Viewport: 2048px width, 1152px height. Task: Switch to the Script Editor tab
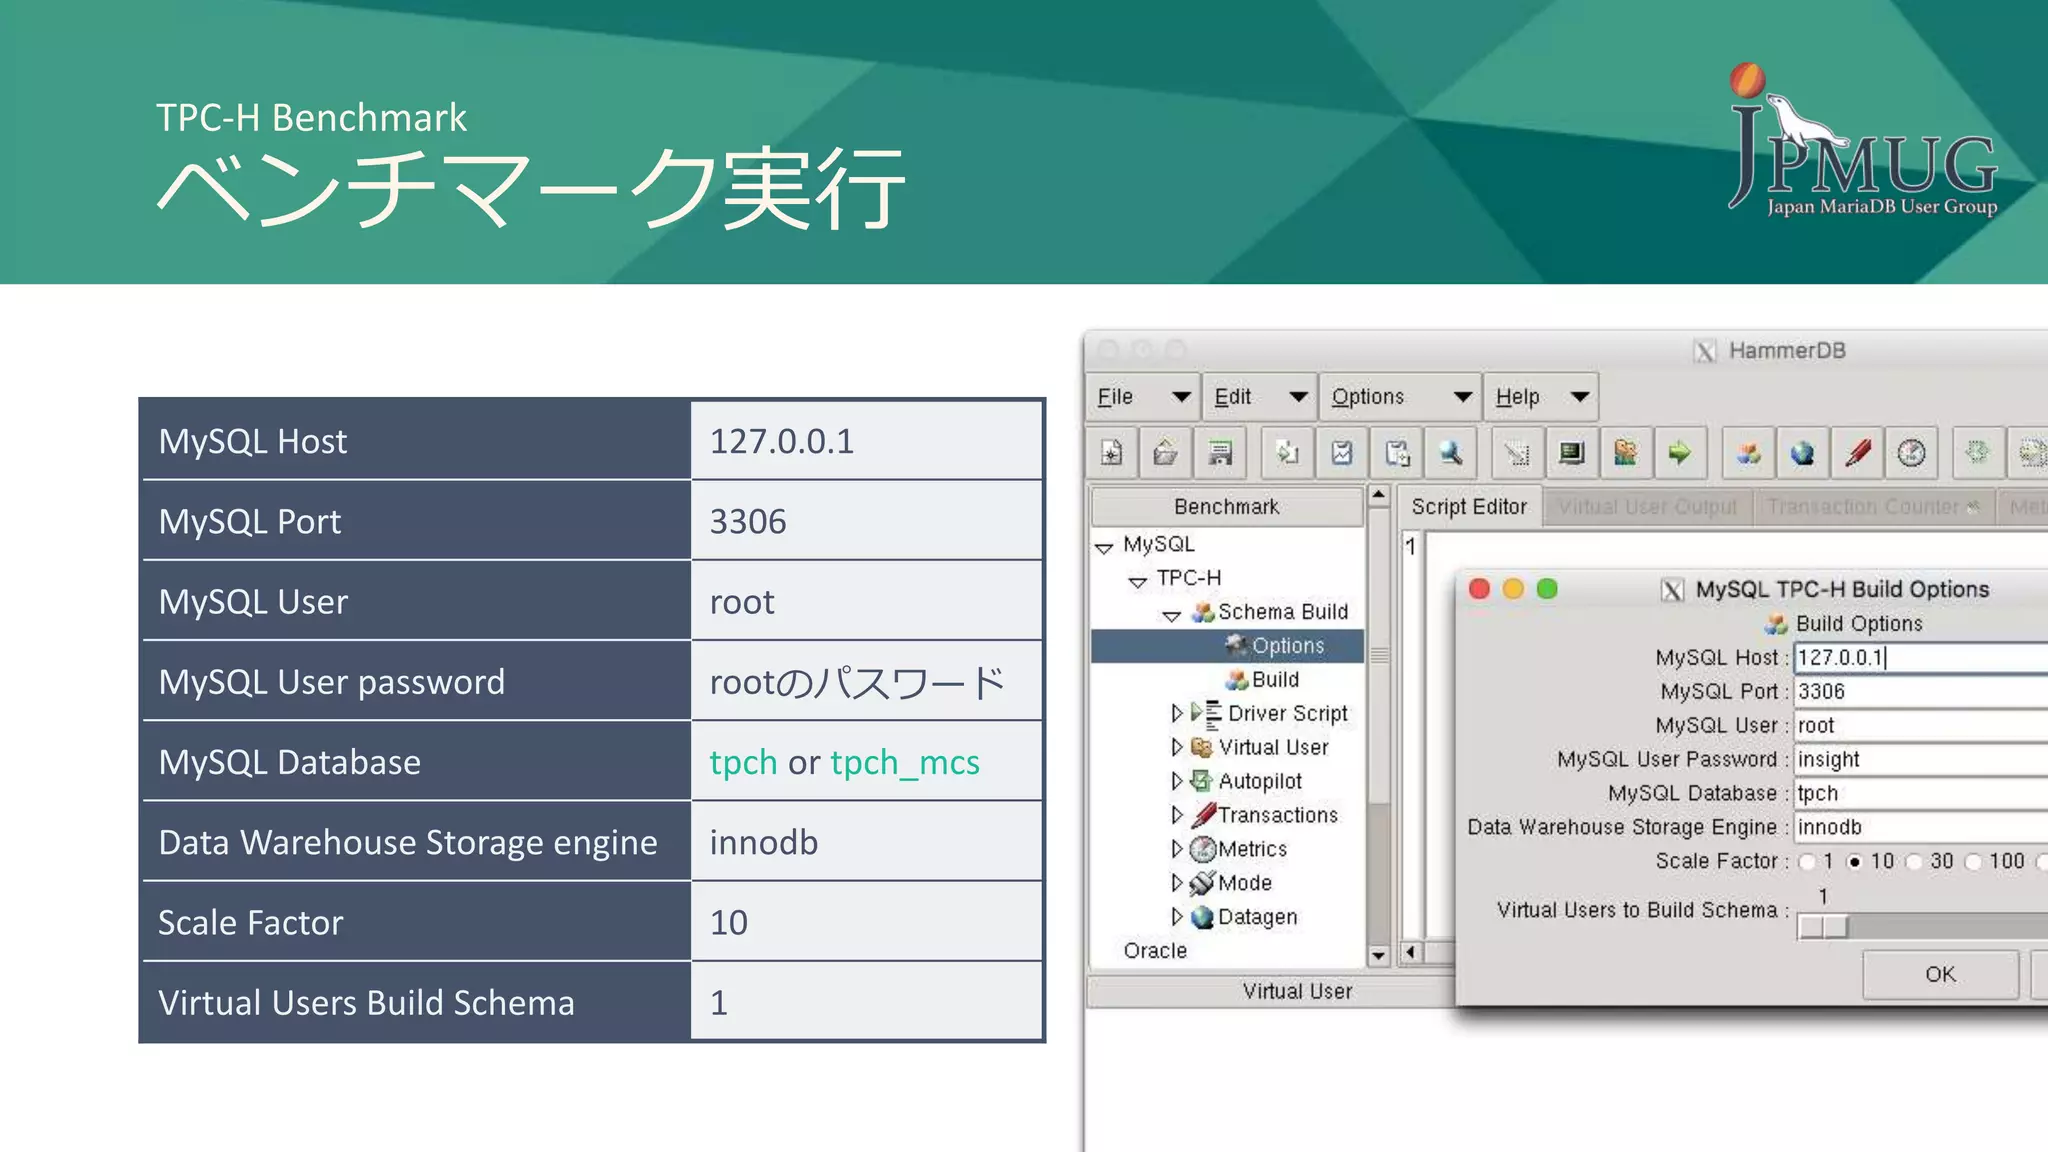point(1469,507)
